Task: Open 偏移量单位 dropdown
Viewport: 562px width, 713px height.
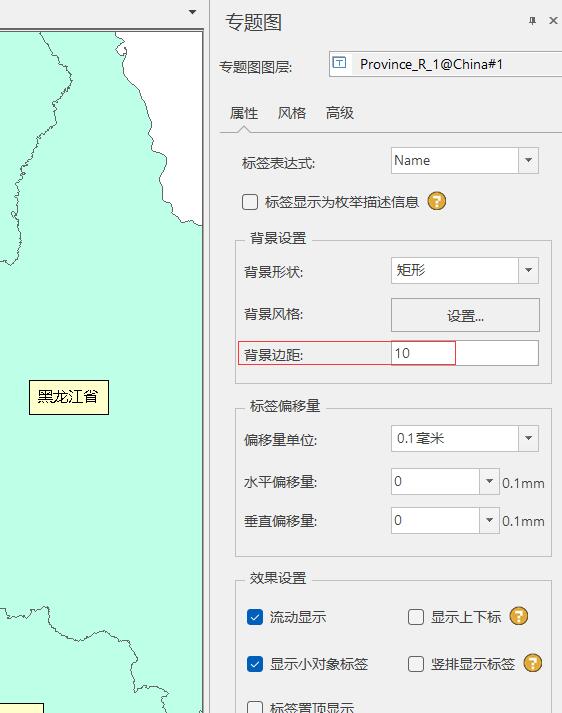Action: point(528,438)
